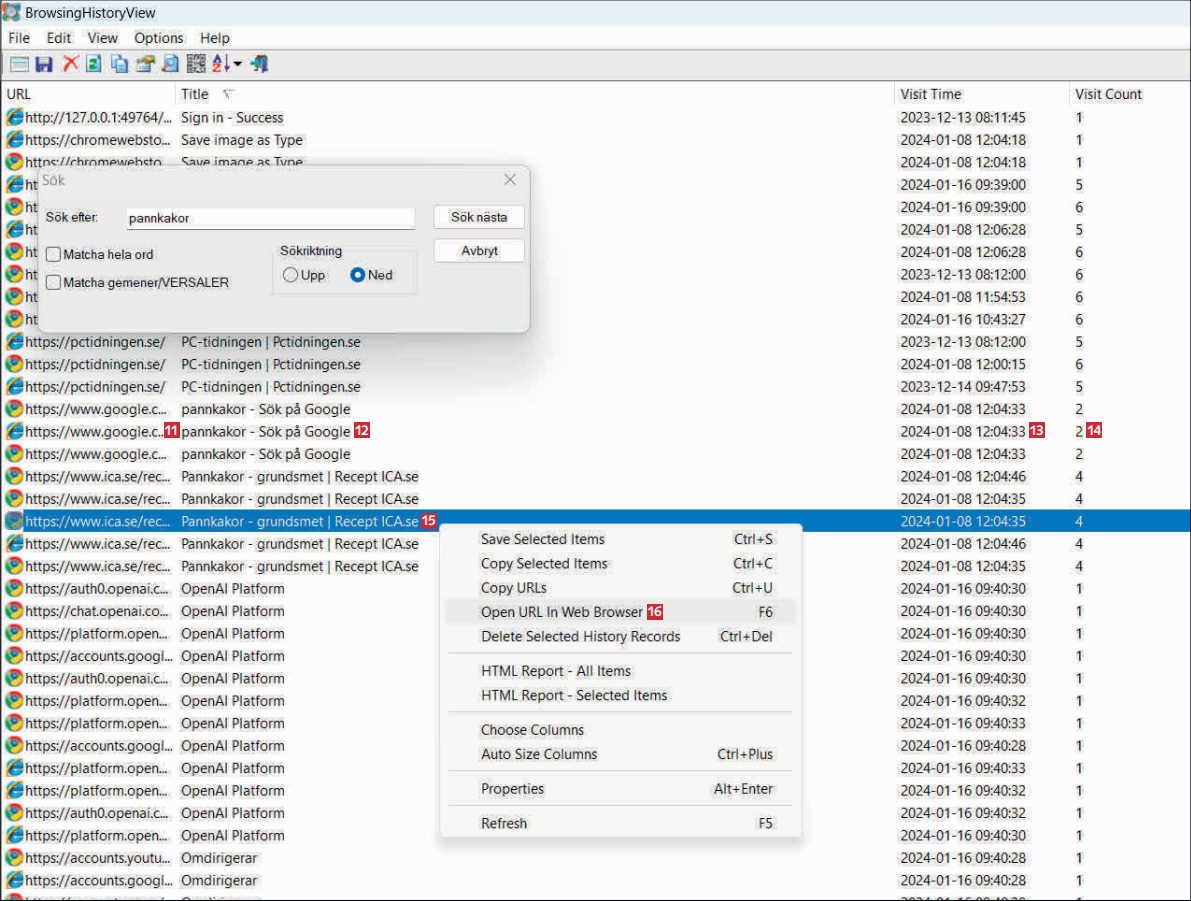Close the Sök dialog
Screen dimensions: 1191x901
pos(510,180)
